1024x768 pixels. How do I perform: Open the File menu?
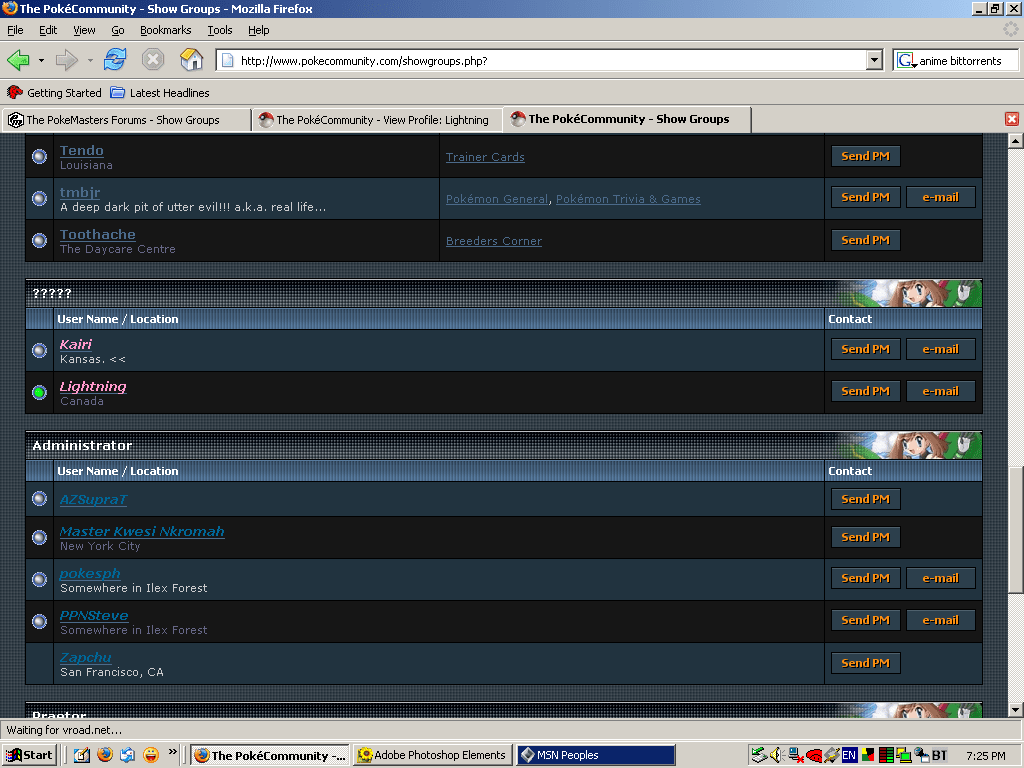(x=15, y=30)
